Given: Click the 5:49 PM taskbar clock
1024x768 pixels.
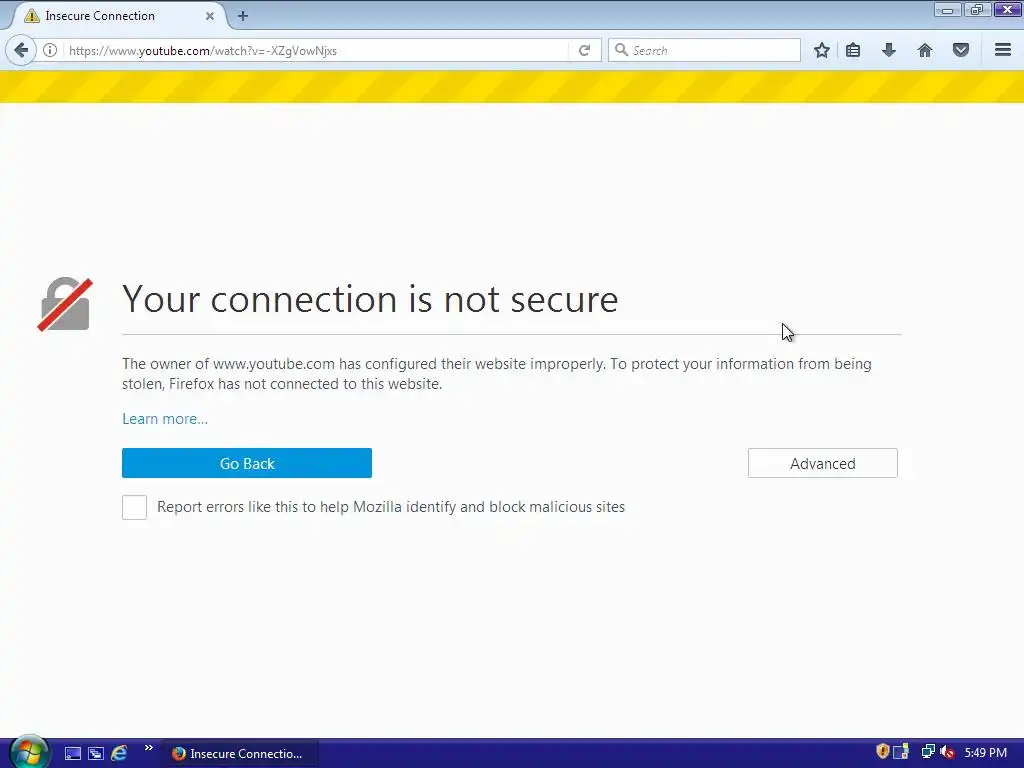Looking at the screenshot, I should (985, 753).
